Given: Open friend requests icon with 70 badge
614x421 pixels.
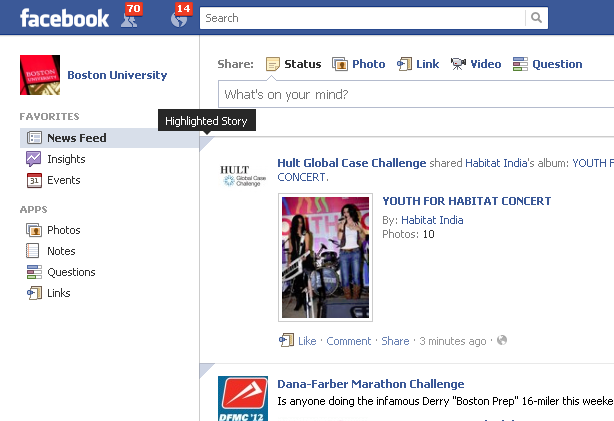Looking at the screenshot, I should 128,19.
